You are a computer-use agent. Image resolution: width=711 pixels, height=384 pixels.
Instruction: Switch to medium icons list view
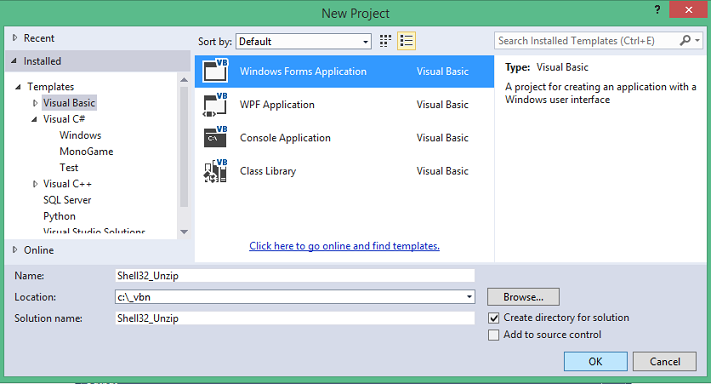pyautogui.click(x=406, y=41)
